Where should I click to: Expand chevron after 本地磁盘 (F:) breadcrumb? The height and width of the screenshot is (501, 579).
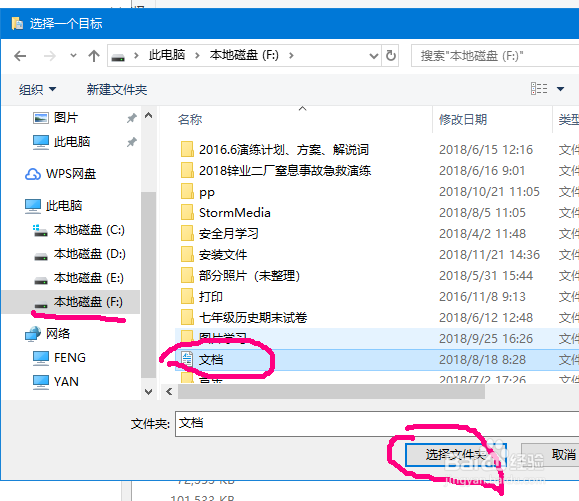[x=291, y=55]
